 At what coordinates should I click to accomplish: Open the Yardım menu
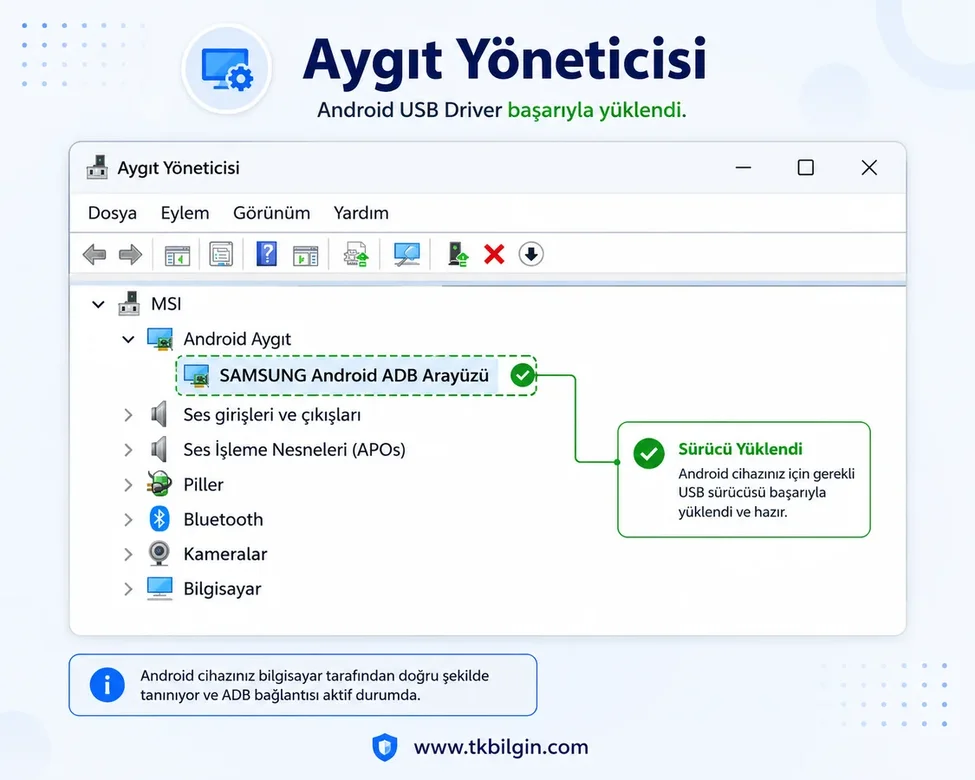[361, 213]
